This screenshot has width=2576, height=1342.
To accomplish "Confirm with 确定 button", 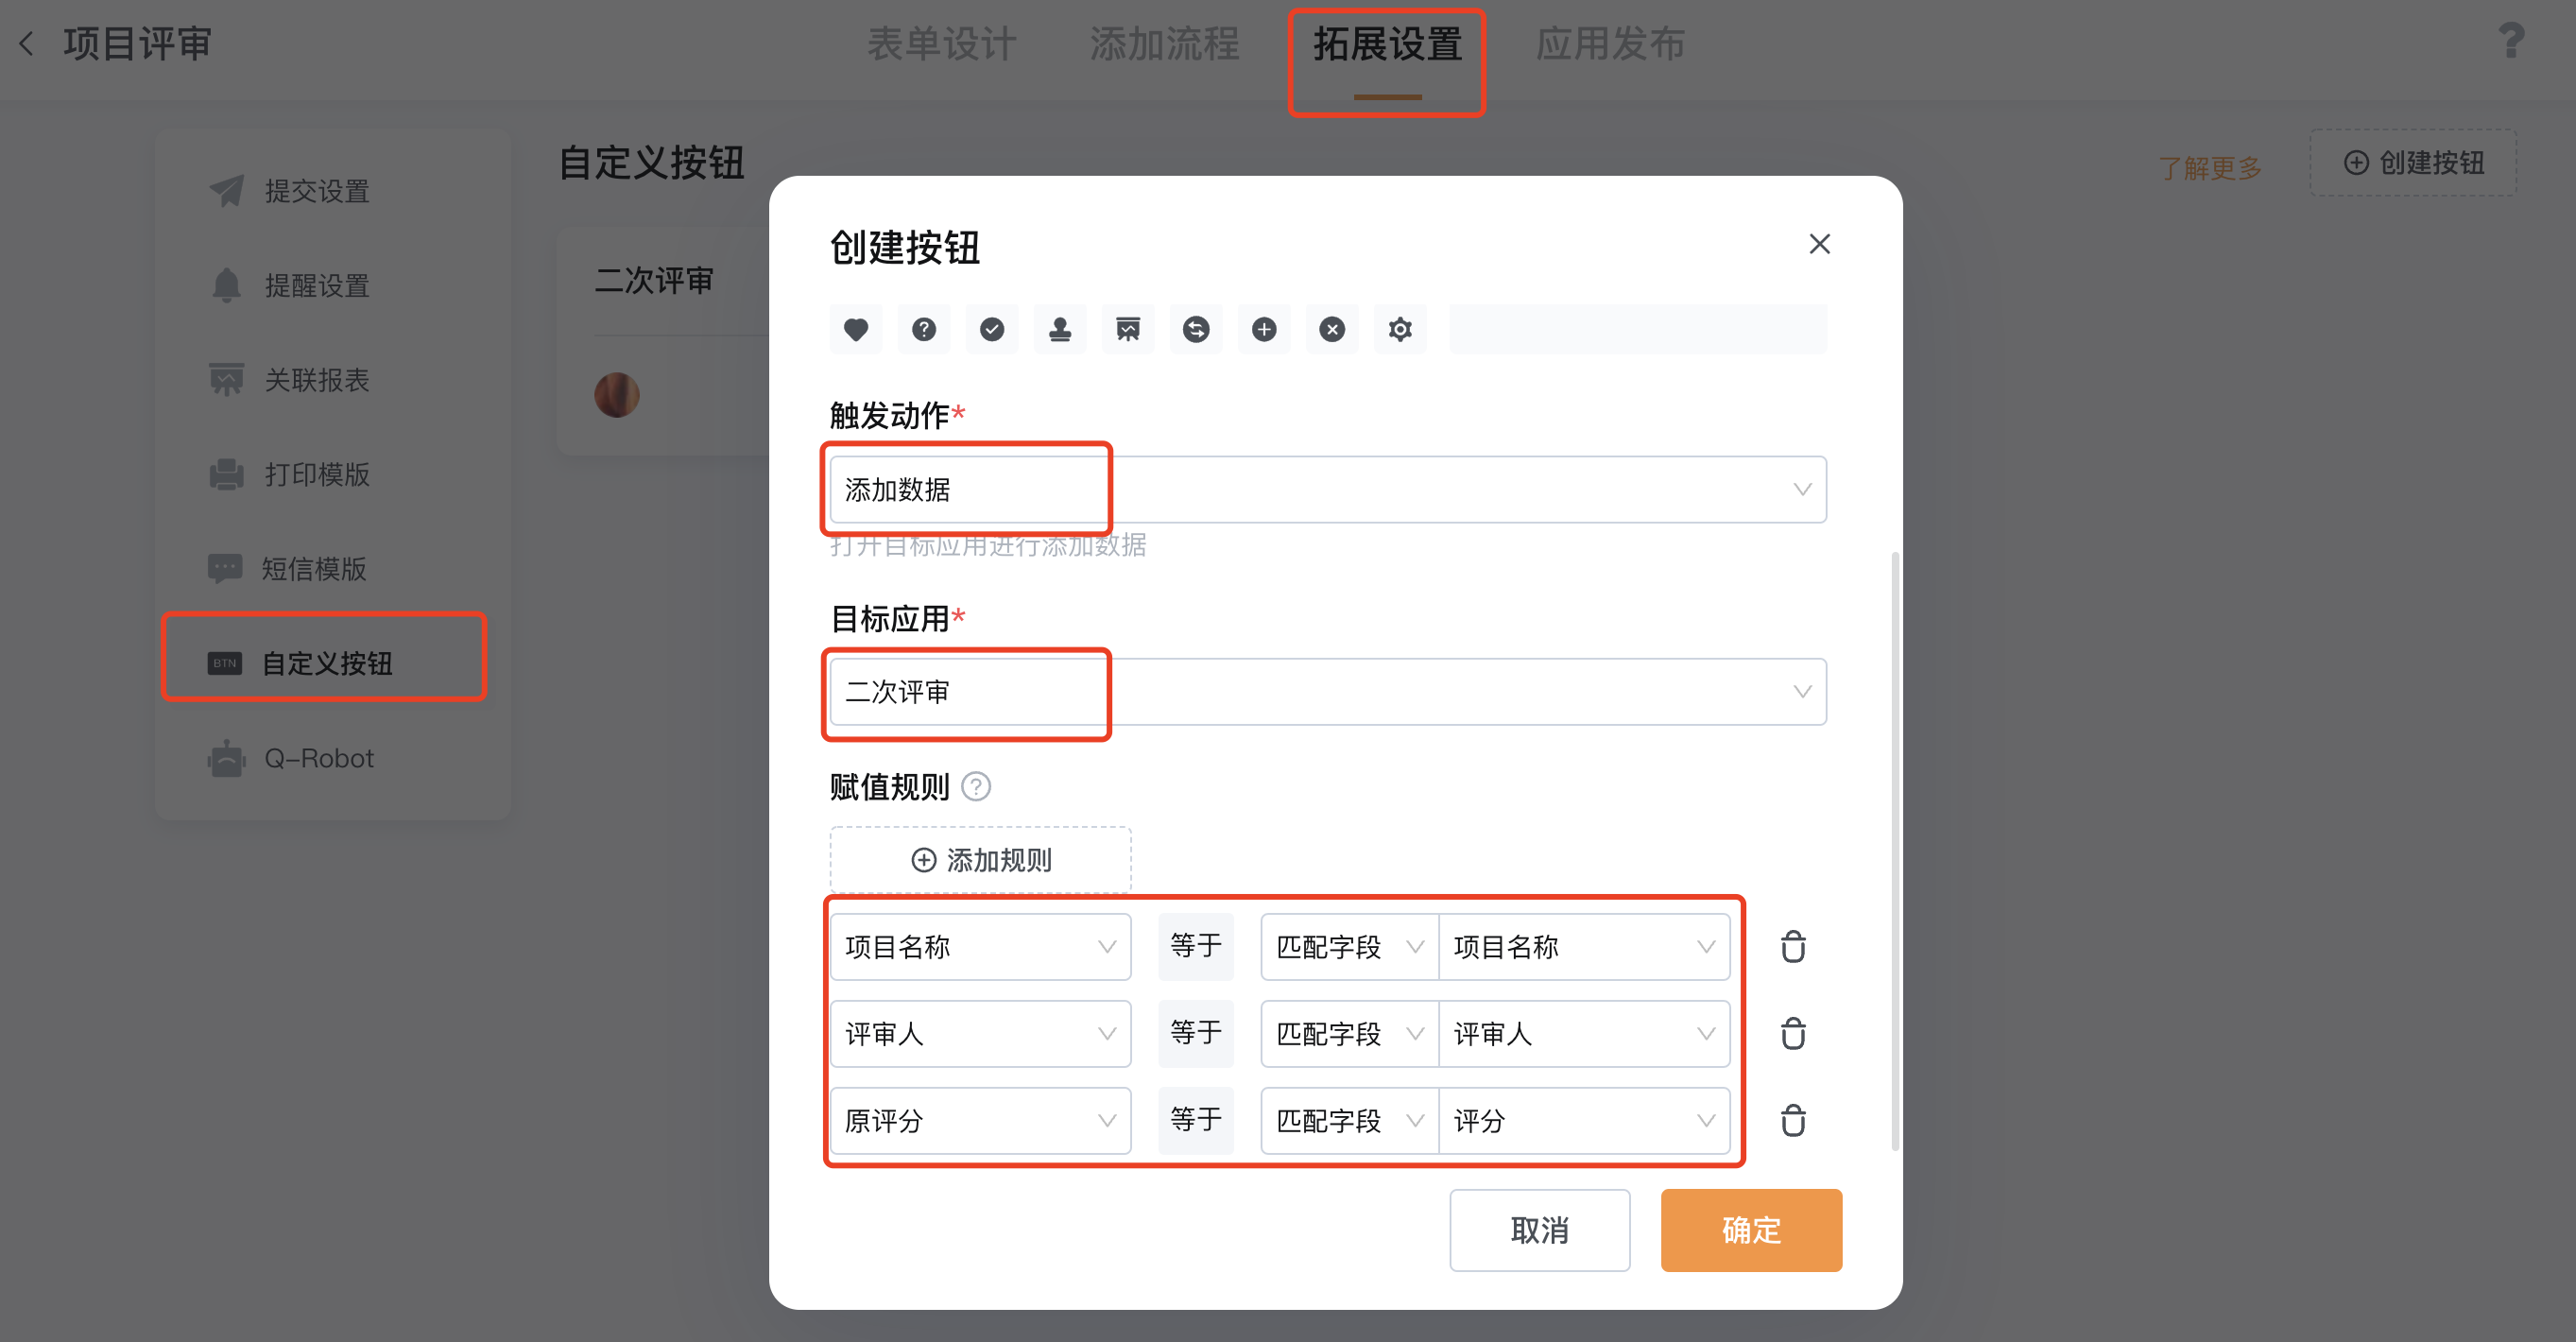I will (x=1751, y=1230).
